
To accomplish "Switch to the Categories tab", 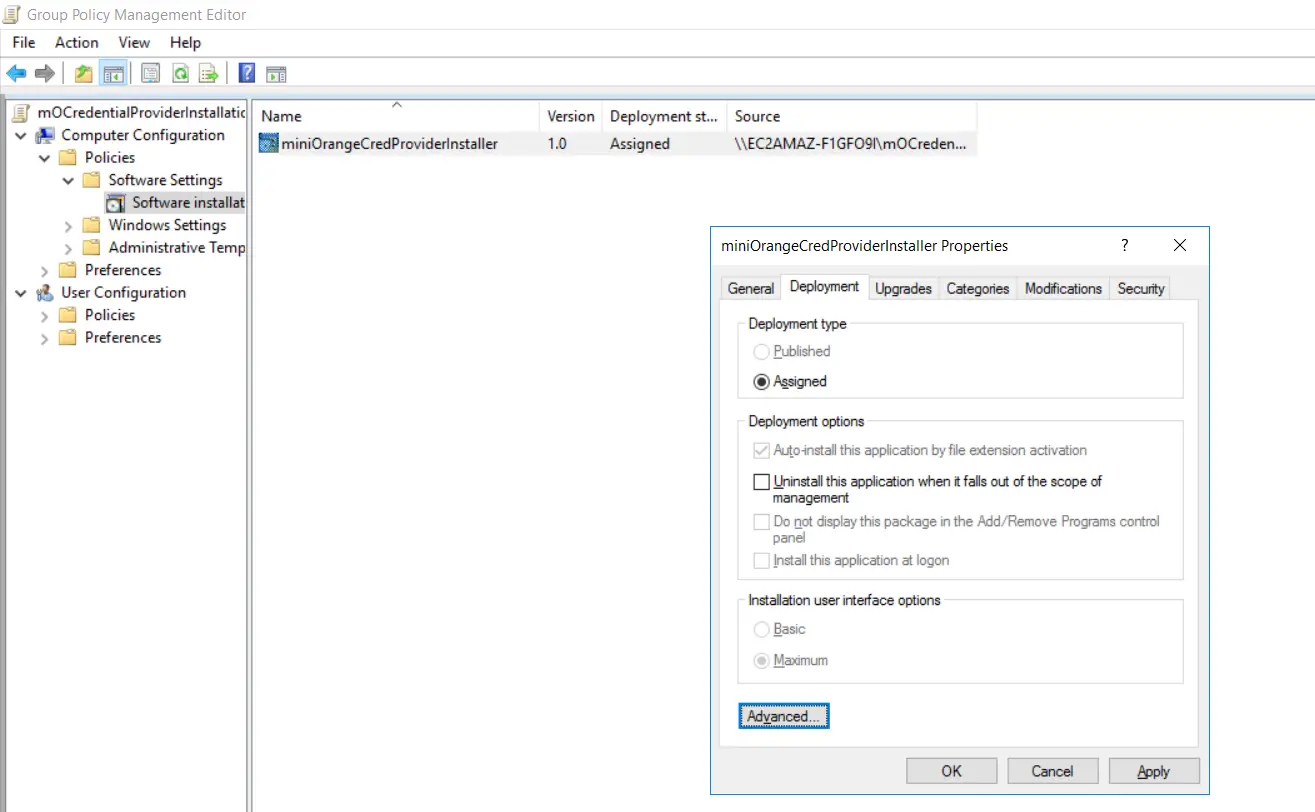I will (x=978, y=288).
